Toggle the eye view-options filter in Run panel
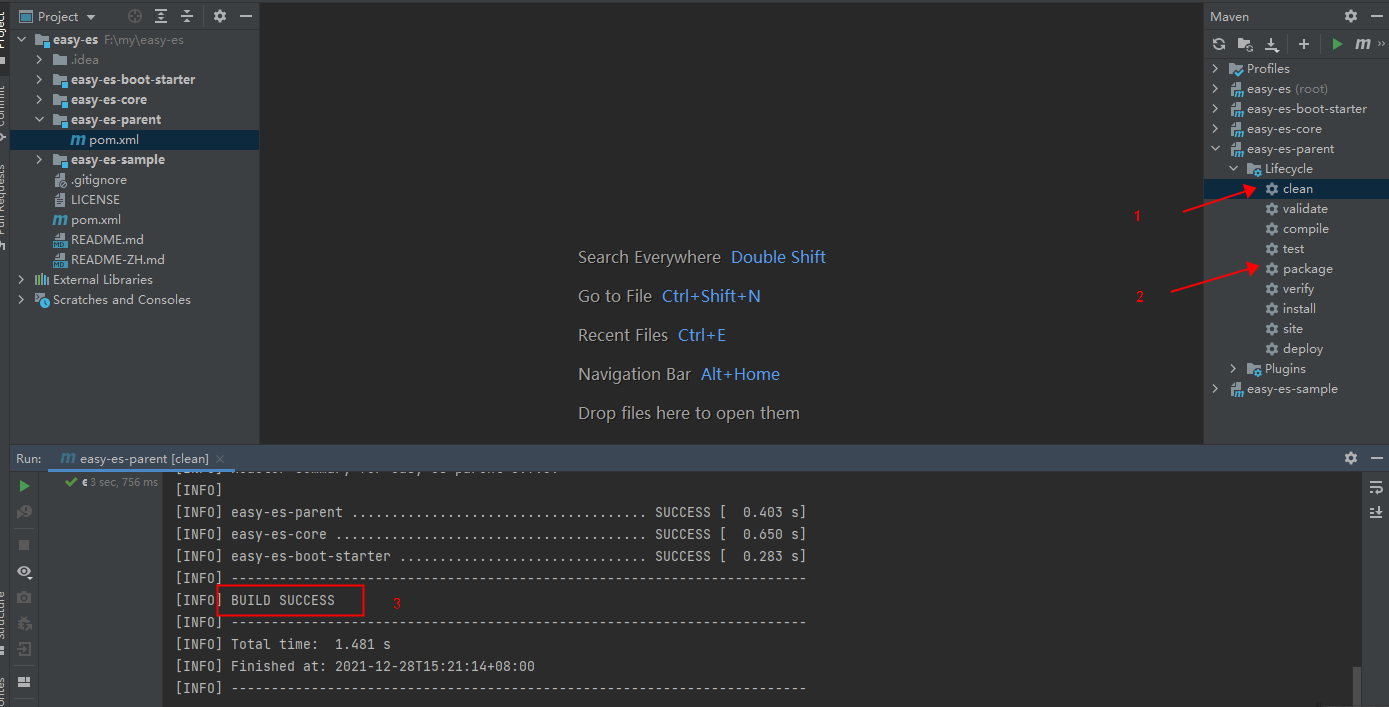Viewport: 1389px width, 707px height. point(24,572)
